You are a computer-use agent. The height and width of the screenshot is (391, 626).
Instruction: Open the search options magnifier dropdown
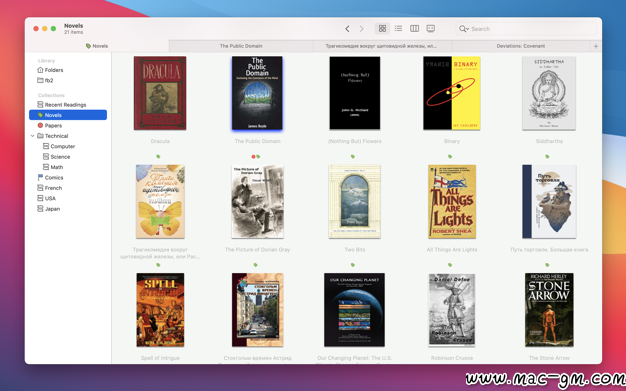[464, 29]
